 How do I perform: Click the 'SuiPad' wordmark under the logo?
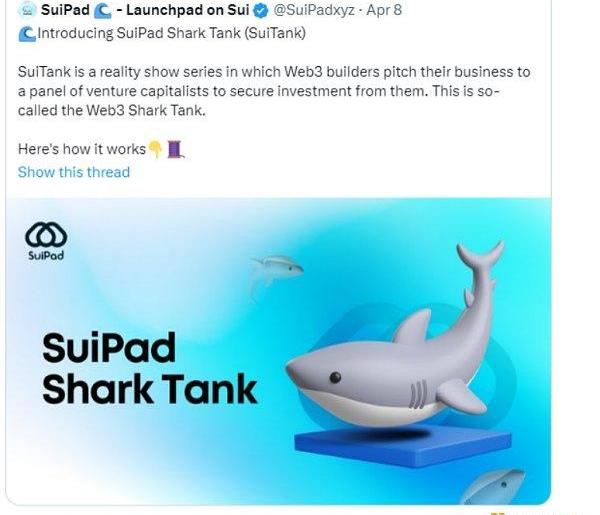tap(45, 256)
